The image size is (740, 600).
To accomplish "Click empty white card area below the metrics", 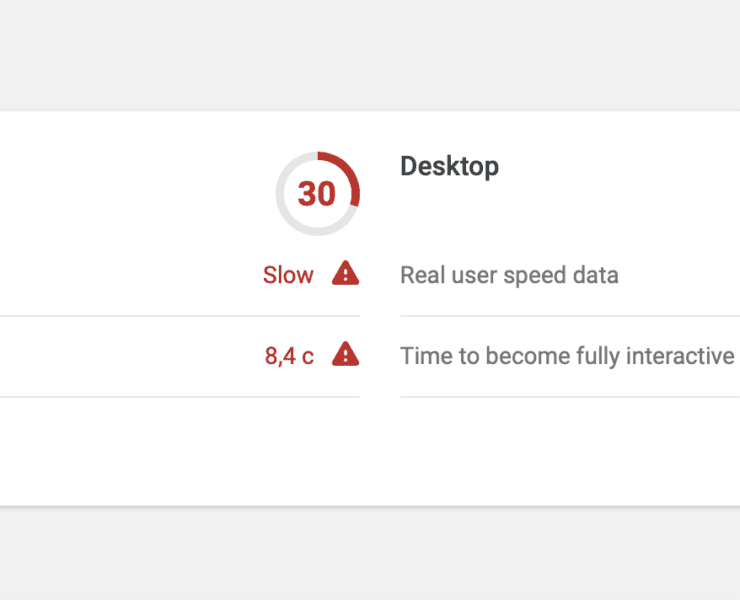I will click(370, 451).
